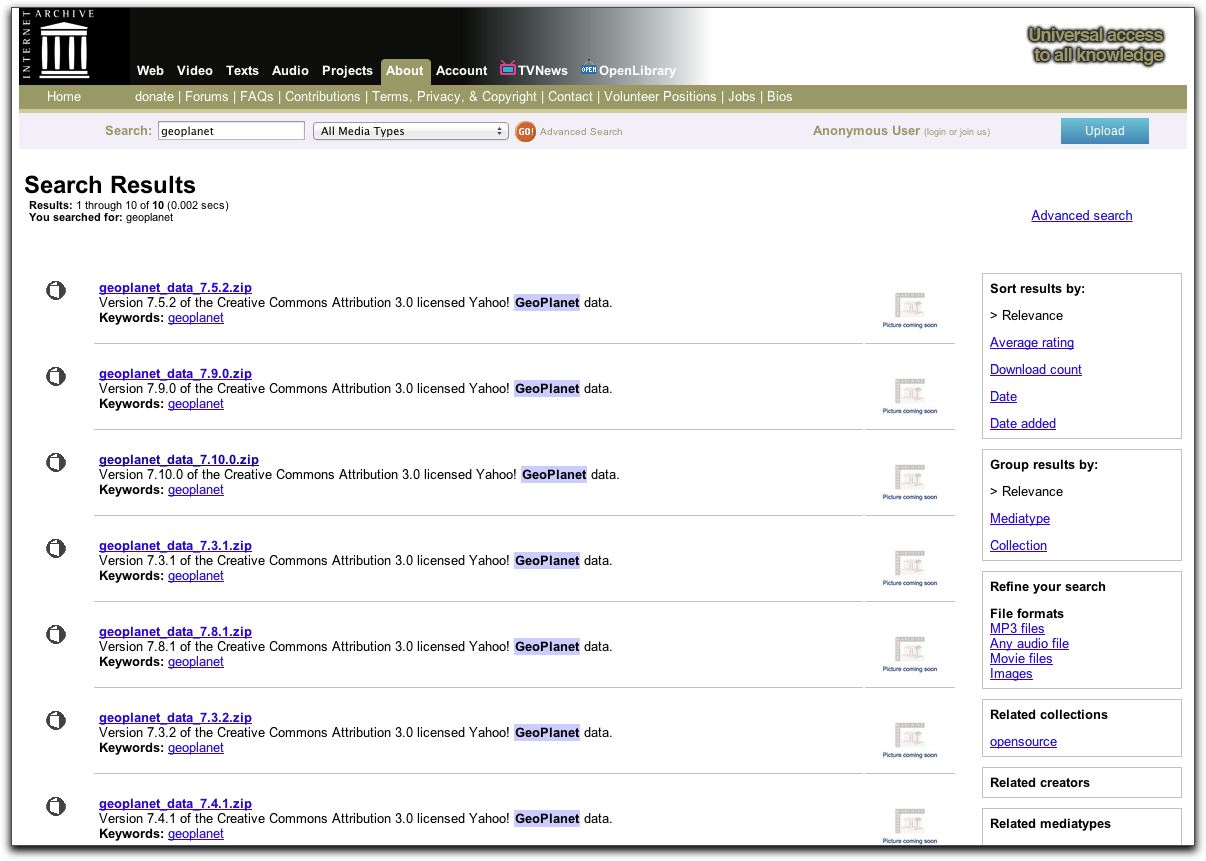Image resolution: width=1206 pixels, height=861 pixels.
Task: Open the opensource related collection
Action: (1023, 742)
